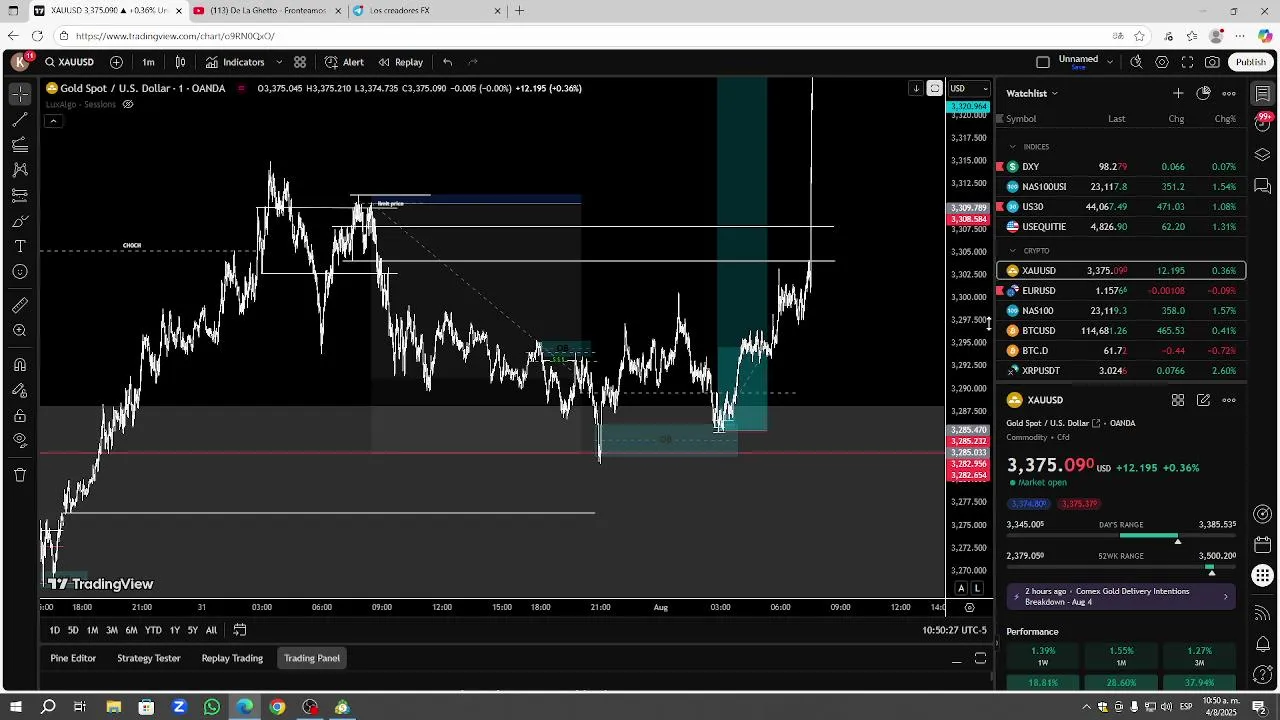Open the Replay Trading tab
Screen dimensions: 1280x720
[232, 658]
